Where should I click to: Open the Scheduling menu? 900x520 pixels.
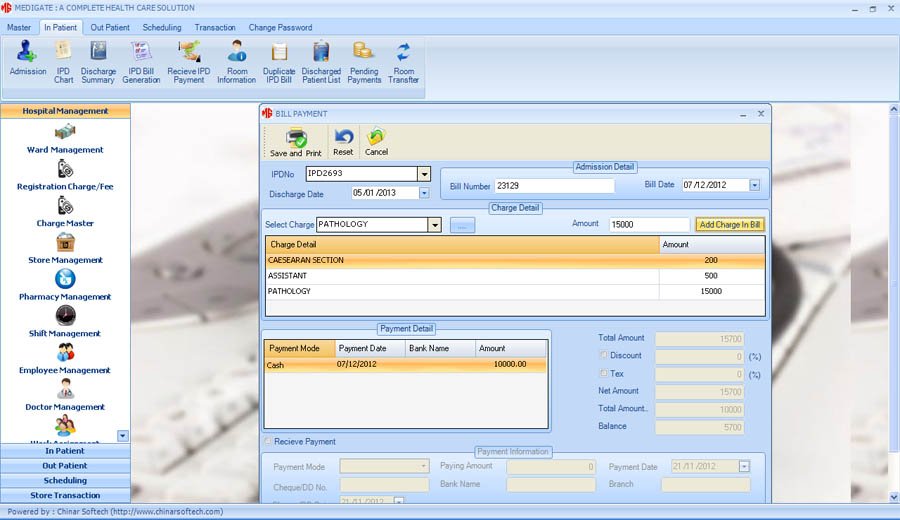click(x=162, y=28)
